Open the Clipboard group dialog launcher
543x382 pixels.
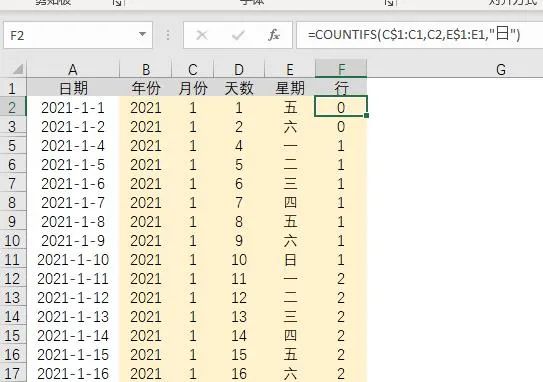point(117,3)
